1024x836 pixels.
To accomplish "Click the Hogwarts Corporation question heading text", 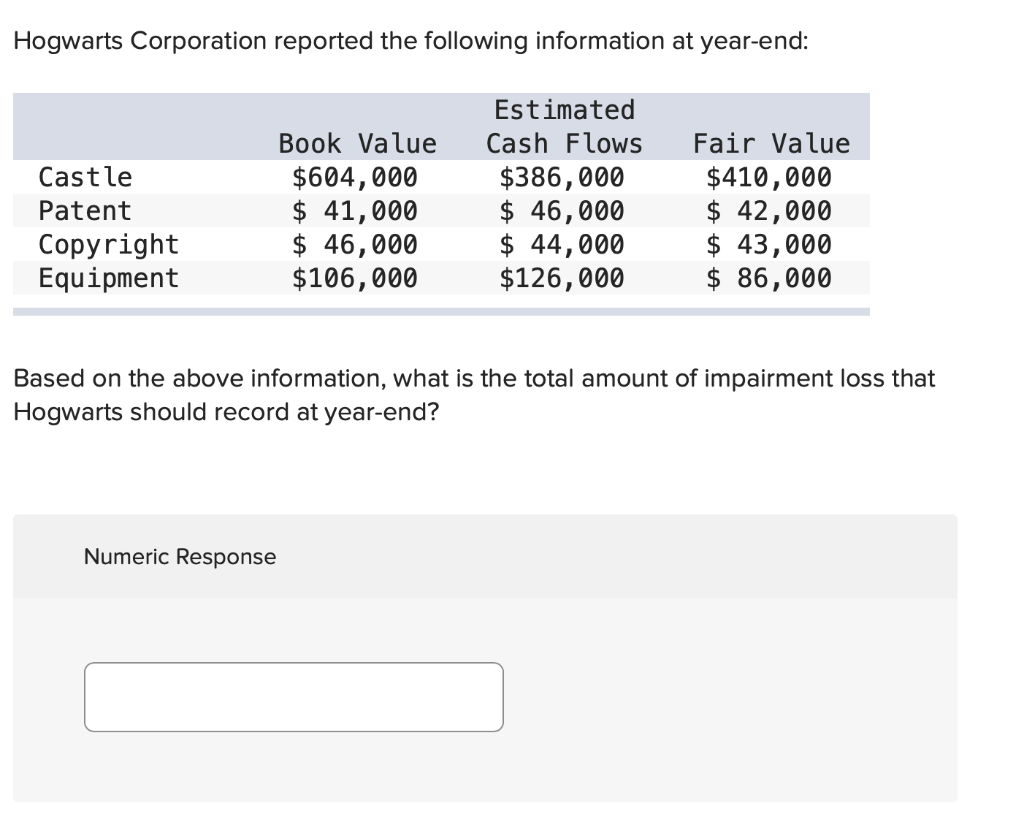I will coord(411,41).
